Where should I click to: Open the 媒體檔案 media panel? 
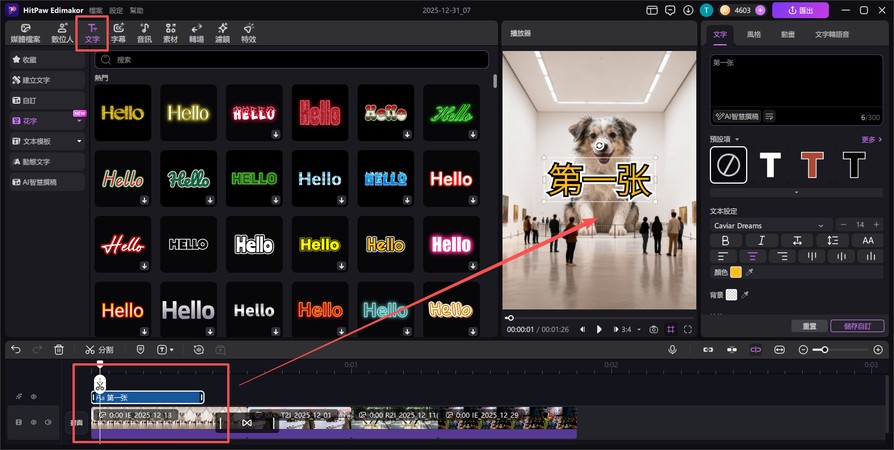25,34
